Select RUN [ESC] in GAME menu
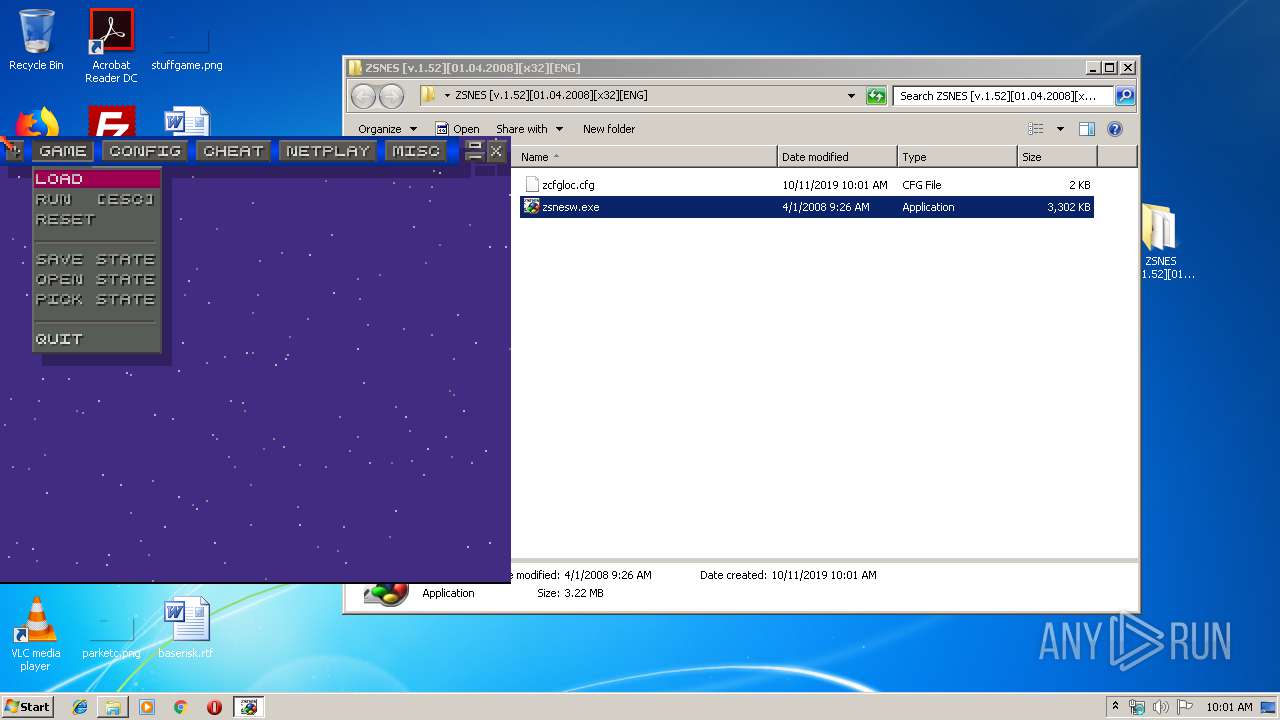The image size is (1280, 720). coord(97,199)
